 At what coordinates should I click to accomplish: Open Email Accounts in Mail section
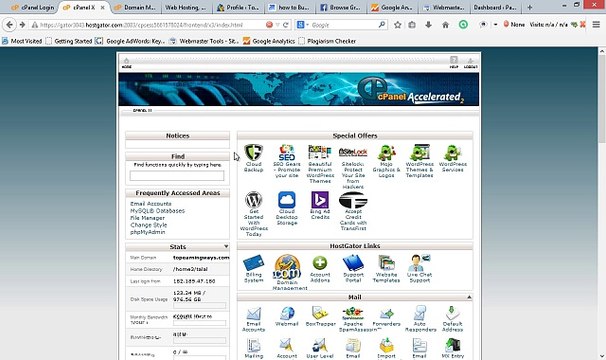[x=254, y=314]
